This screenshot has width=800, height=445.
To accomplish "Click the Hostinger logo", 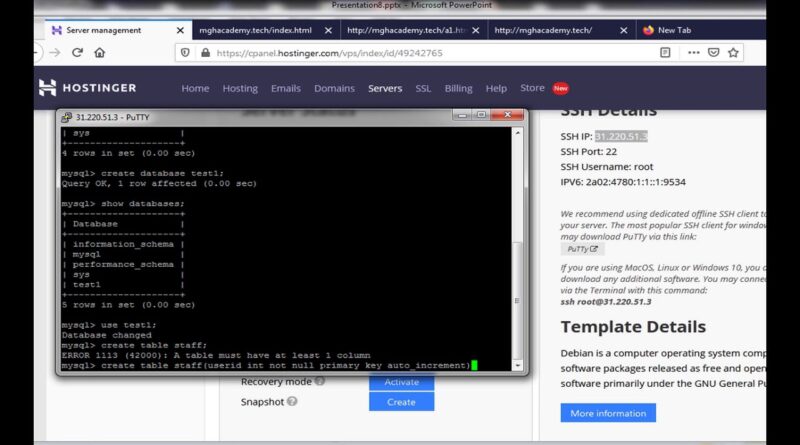I will coord(88,88).
